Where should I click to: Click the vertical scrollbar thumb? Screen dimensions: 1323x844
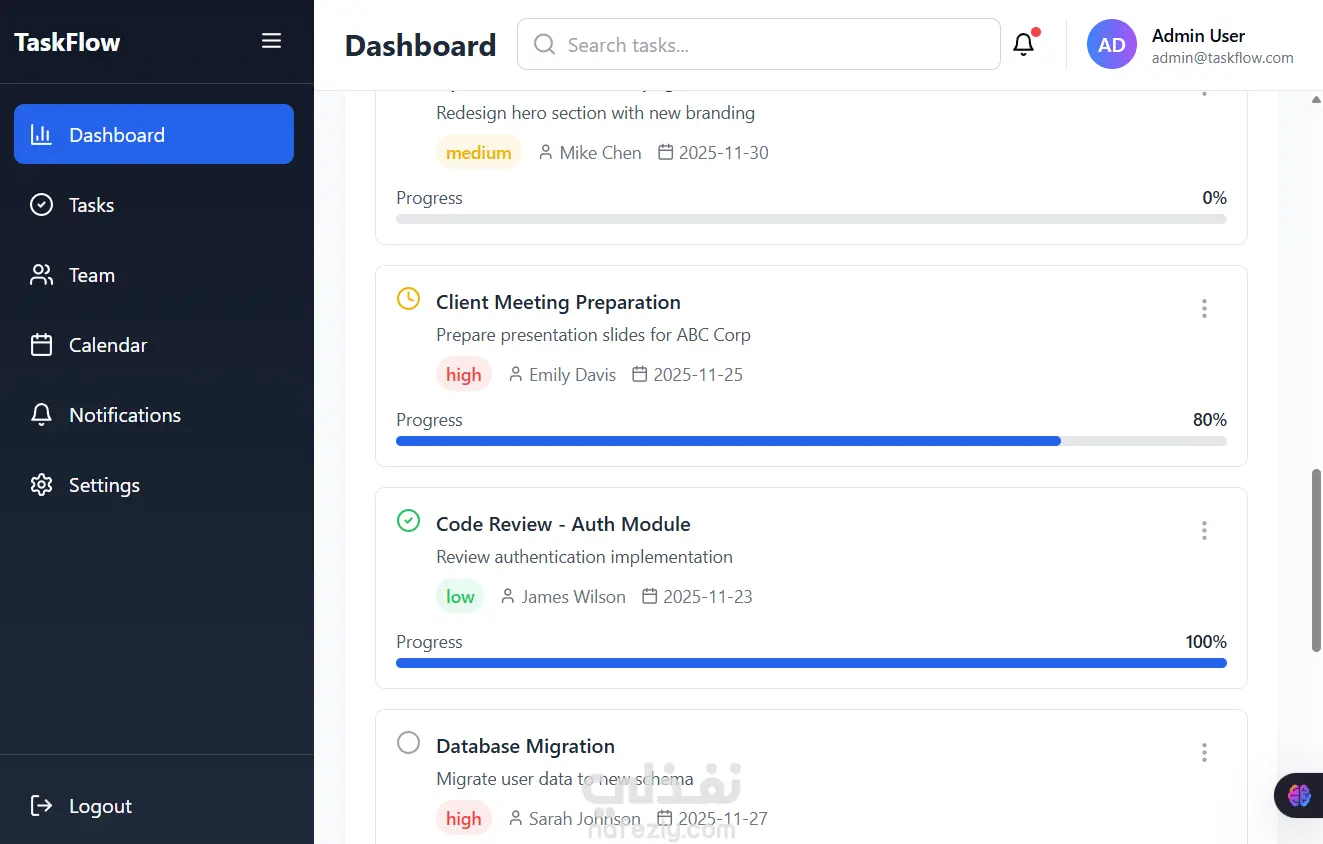point(1316,560)
